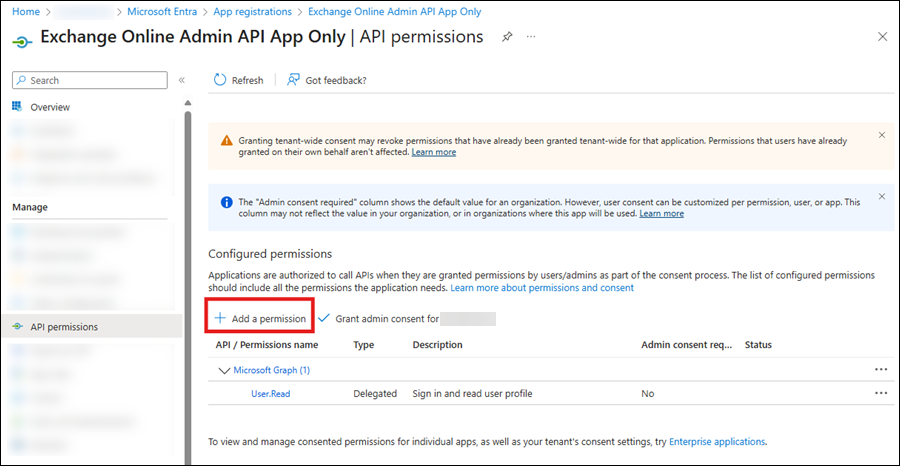
Task: Click the Description column header
Action: (x=437, y=345)
